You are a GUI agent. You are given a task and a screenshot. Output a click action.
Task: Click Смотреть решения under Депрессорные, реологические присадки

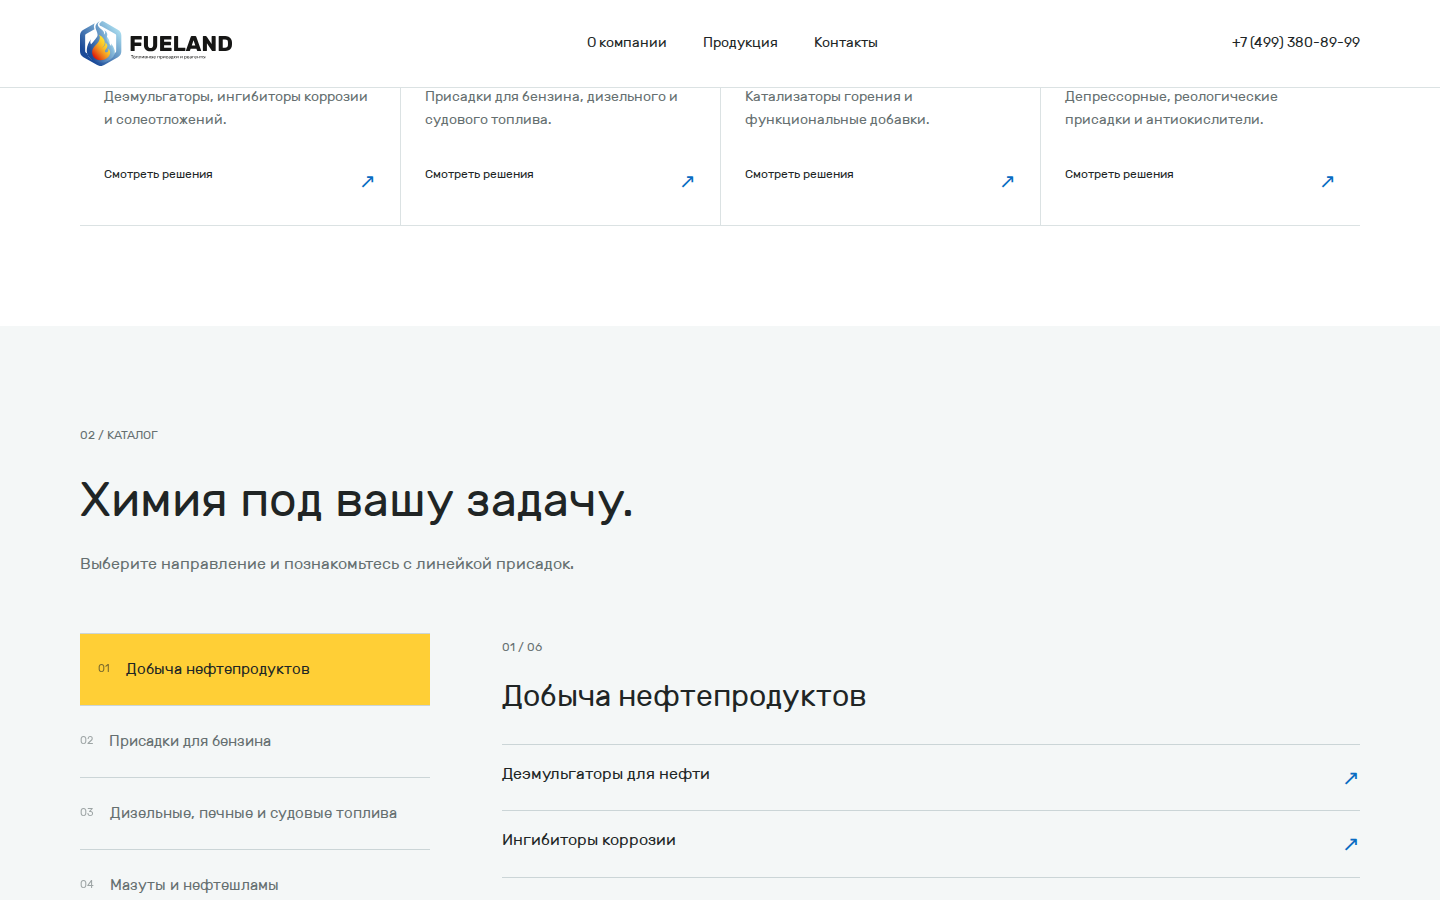(x=1119, y=174)
